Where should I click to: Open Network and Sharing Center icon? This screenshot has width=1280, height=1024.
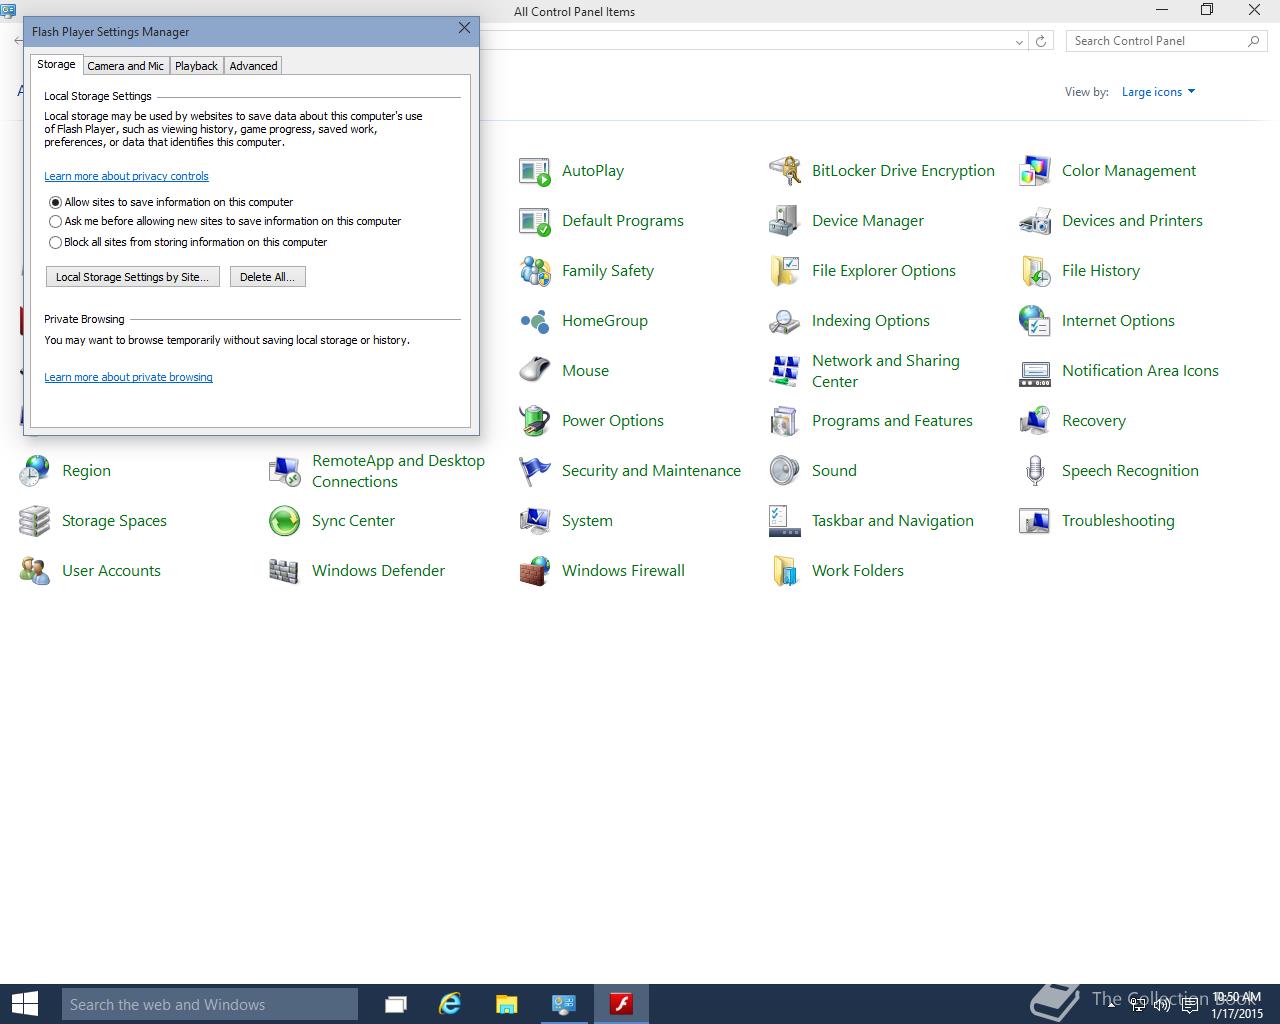[785, 371]
